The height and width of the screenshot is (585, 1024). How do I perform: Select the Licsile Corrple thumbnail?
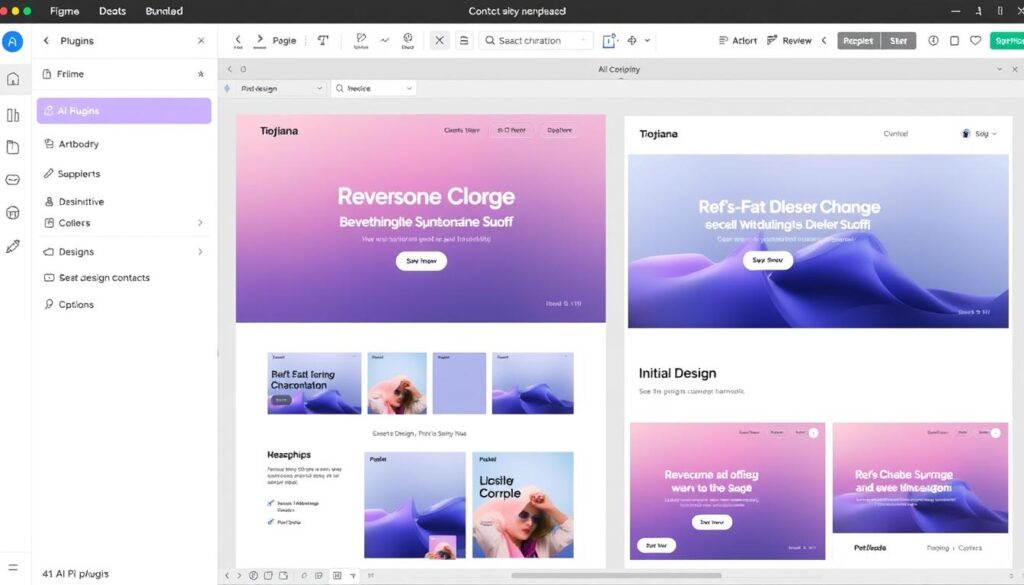click(x=523, y=505)
